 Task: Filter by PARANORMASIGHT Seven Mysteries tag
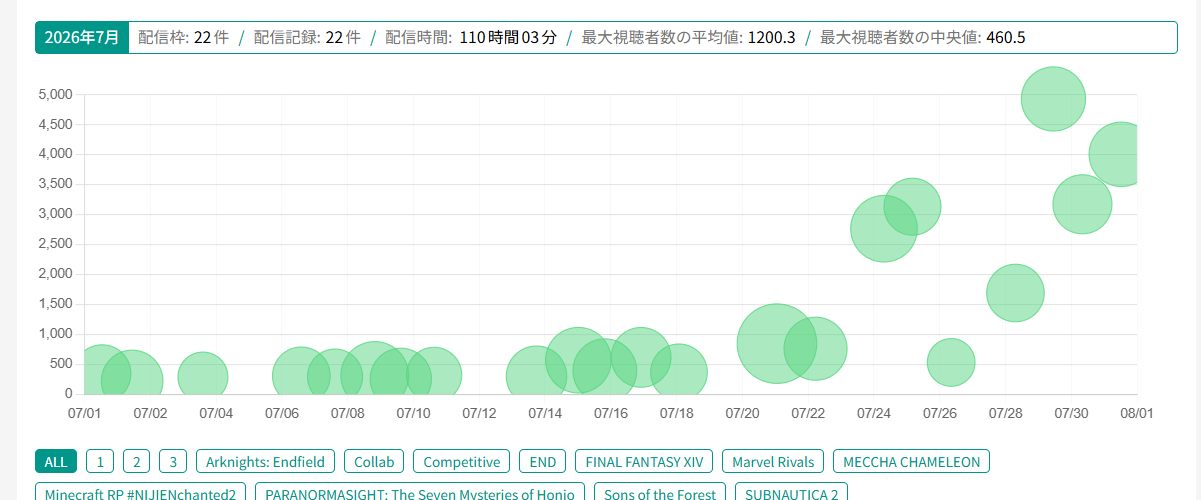click(420, 493)
